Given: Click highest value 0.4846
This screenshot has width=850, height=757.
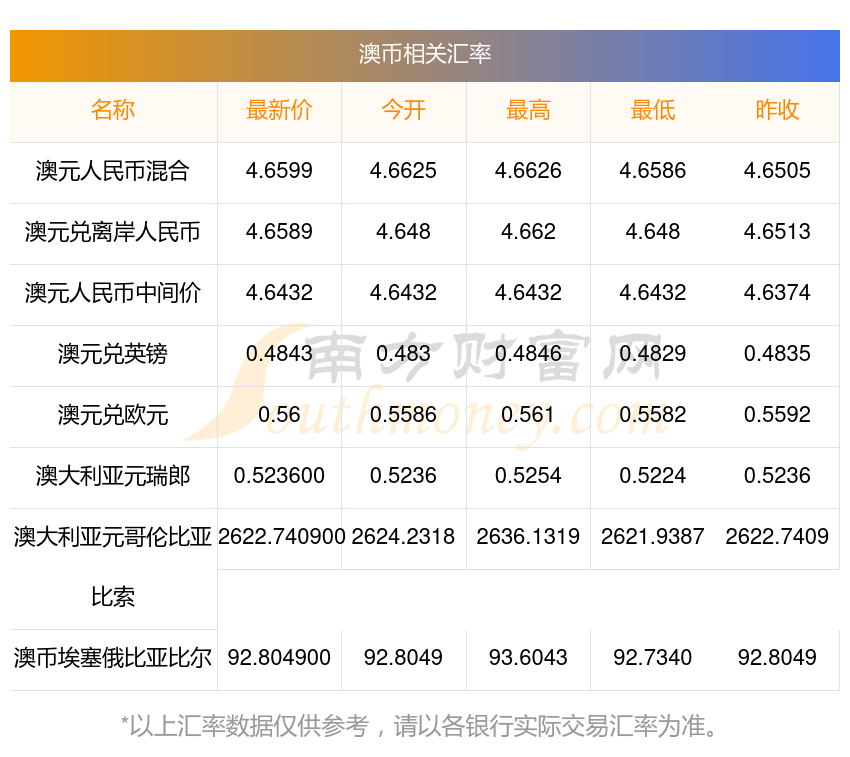Looking at the screenshot, I should tap(528, 354).
